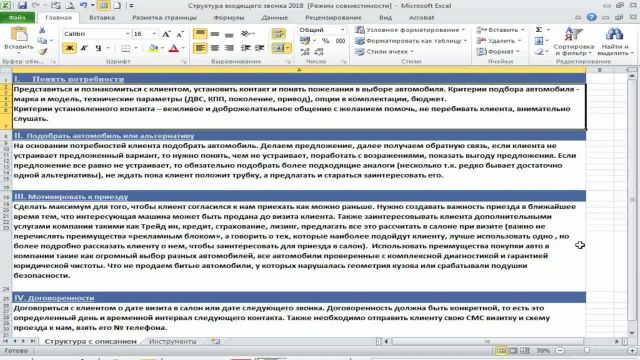Image resolution: width=640 pixels, height=360 pixels.
Task: Click the Borders icon
Action: point(126,48)
